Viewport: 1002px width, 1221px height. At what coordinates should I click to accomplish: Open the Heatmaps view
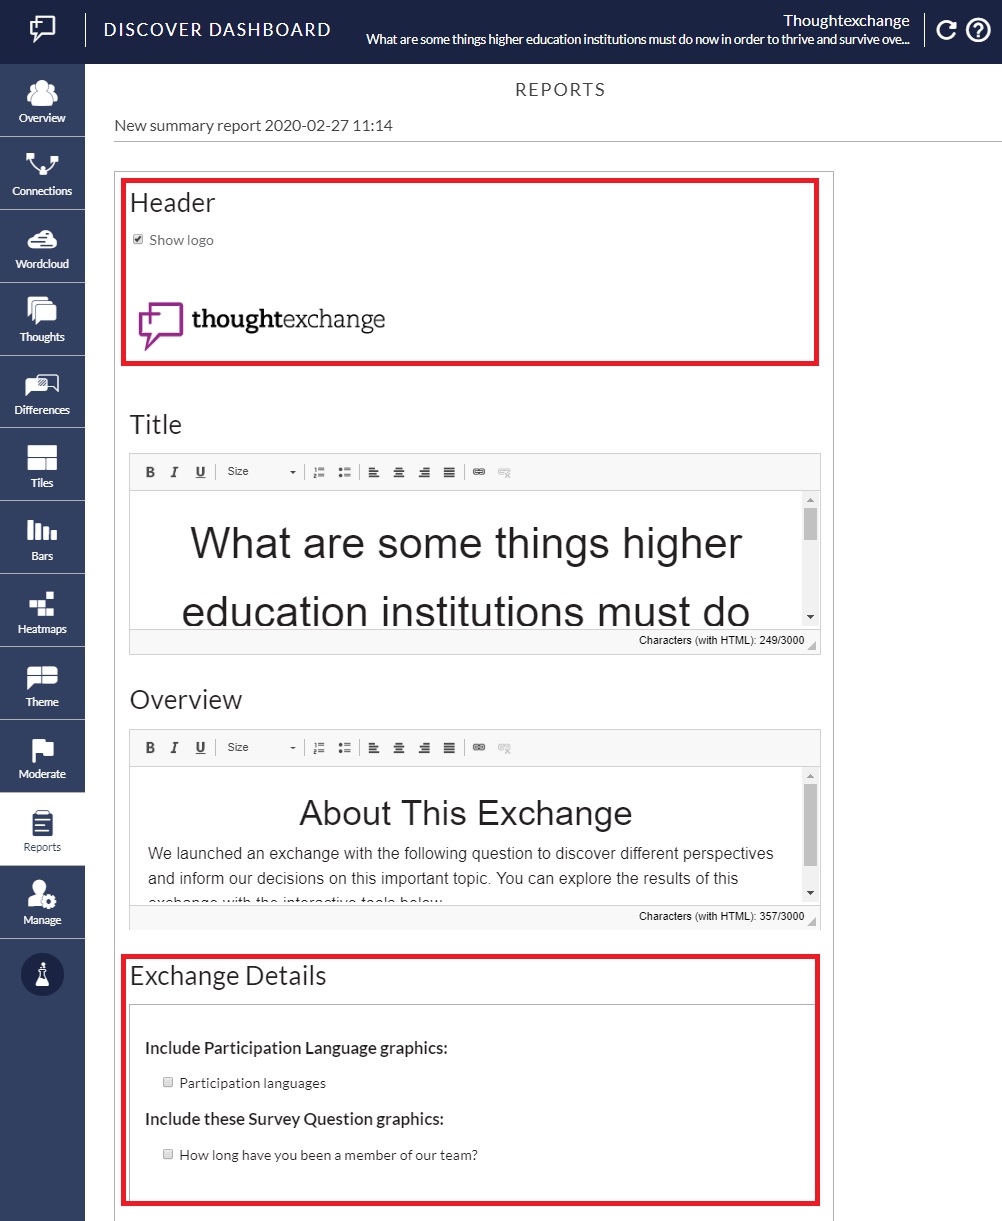pyautogui.click(x=42, y=612)
